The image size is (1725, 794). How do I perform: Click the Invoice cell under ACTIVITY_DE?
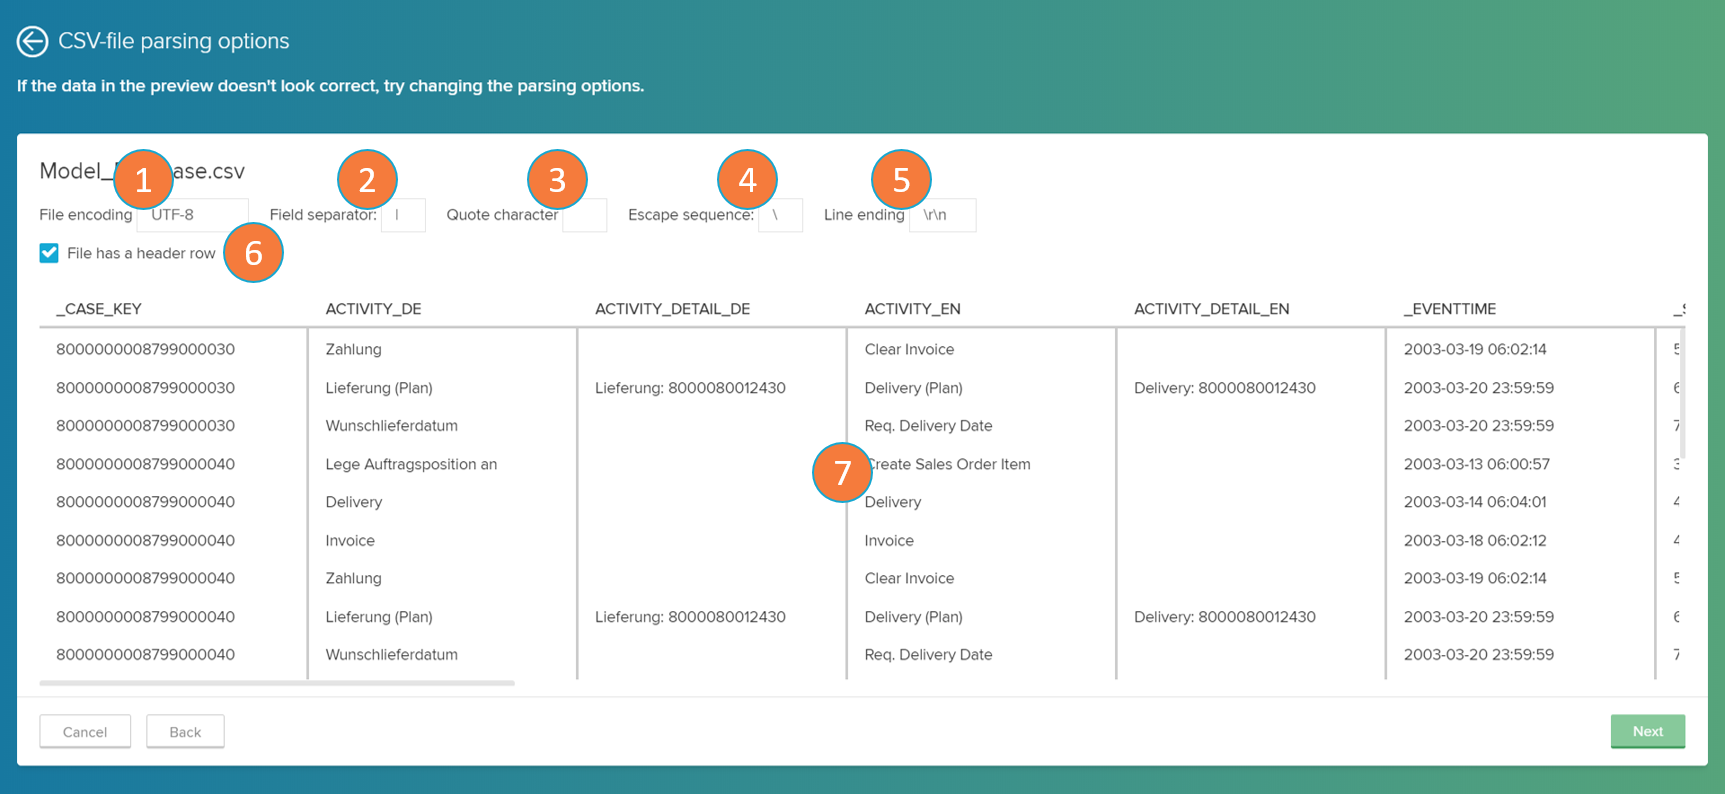[350, 540]
